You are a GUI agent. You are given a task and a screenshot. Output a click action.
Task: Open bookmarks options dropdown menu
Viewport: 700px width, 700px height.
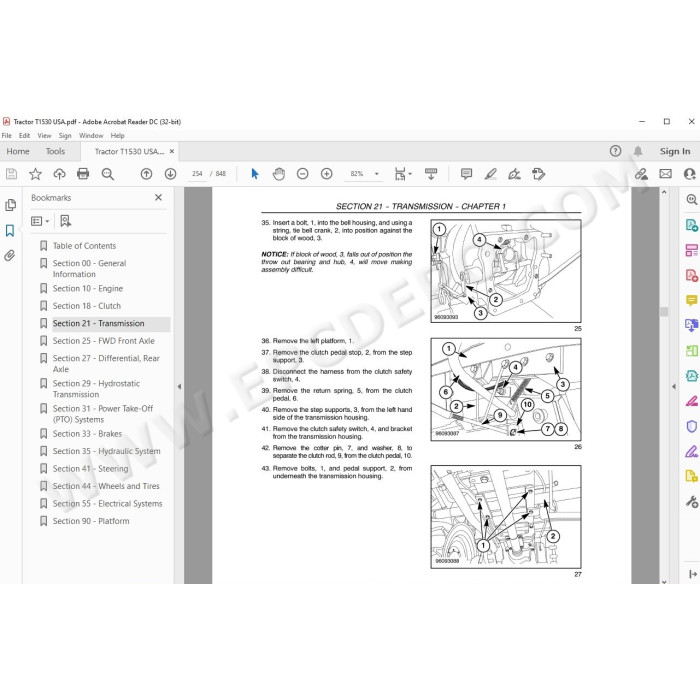[40, 221]
